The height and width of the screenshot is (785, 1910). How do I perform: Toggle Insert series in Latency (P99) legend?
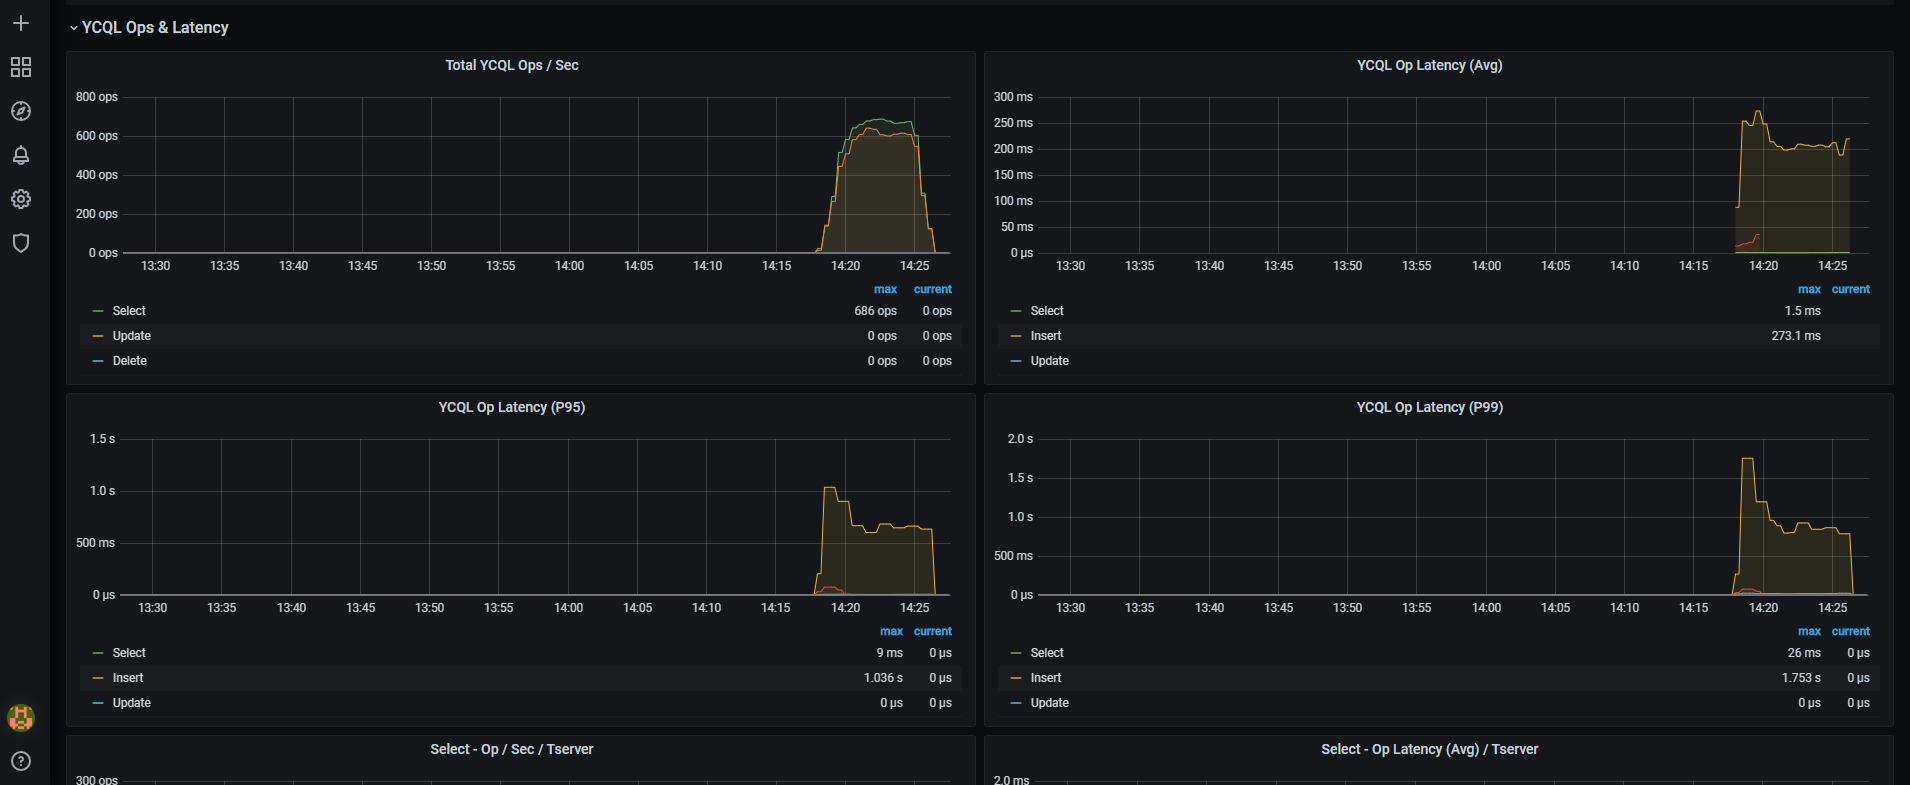(x=1046, y=678)
